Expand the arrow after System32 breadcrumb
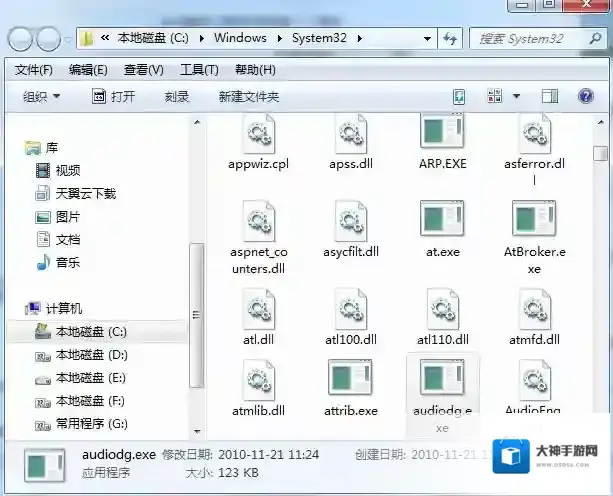The image size is (613, 496). (x=360, y=39)
